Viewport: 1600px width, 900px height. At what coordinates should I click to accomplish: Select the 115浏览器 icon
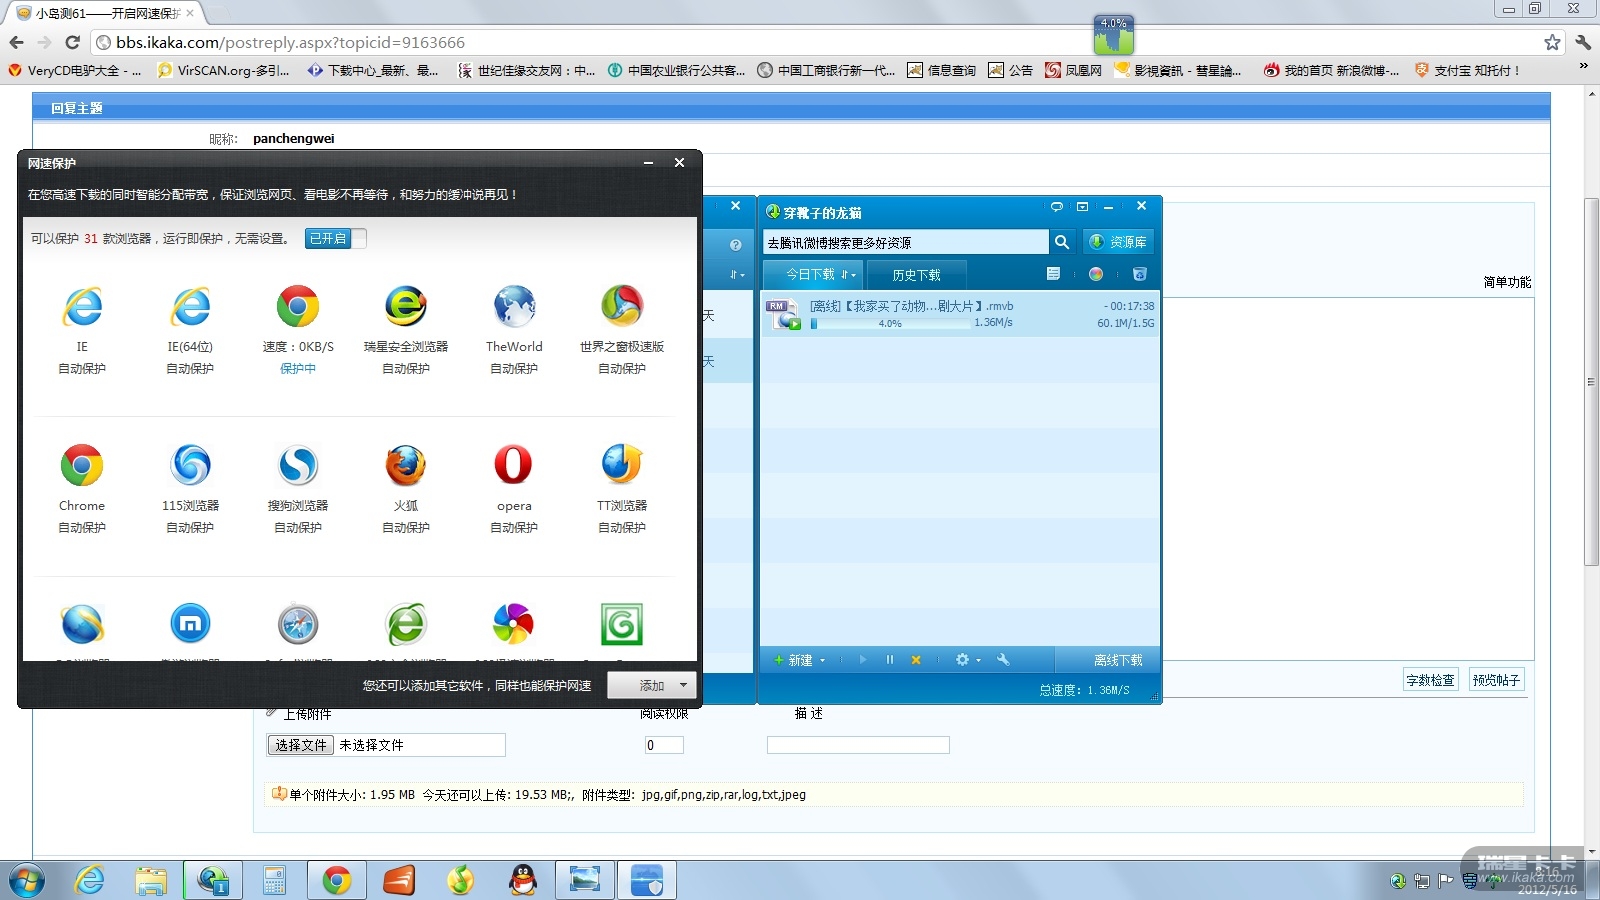click(190, 465)
